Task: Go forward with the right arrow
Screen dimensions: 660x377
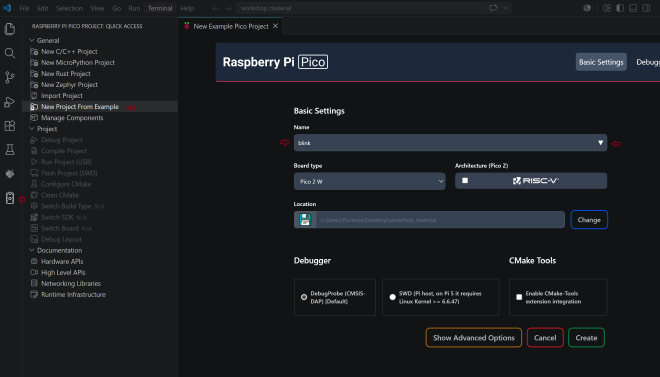Action: pos(228,8)
